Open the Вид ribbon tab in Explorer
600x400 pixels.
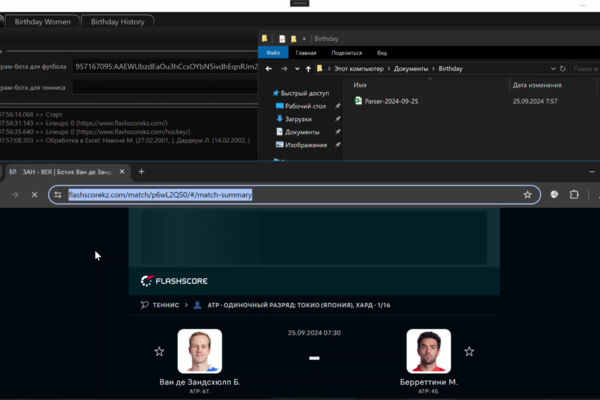382,53
